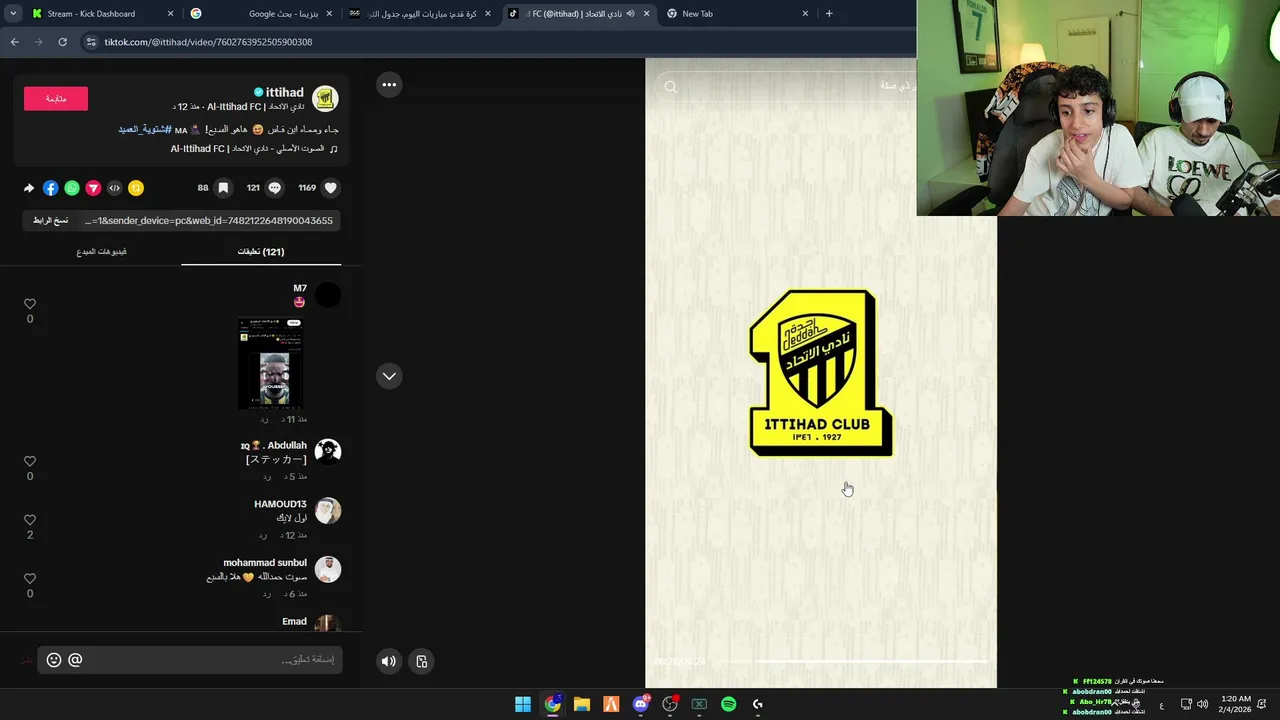Share the video to WhatsApp
This screenshot has width=1280, height=720.
pos(72,188)
